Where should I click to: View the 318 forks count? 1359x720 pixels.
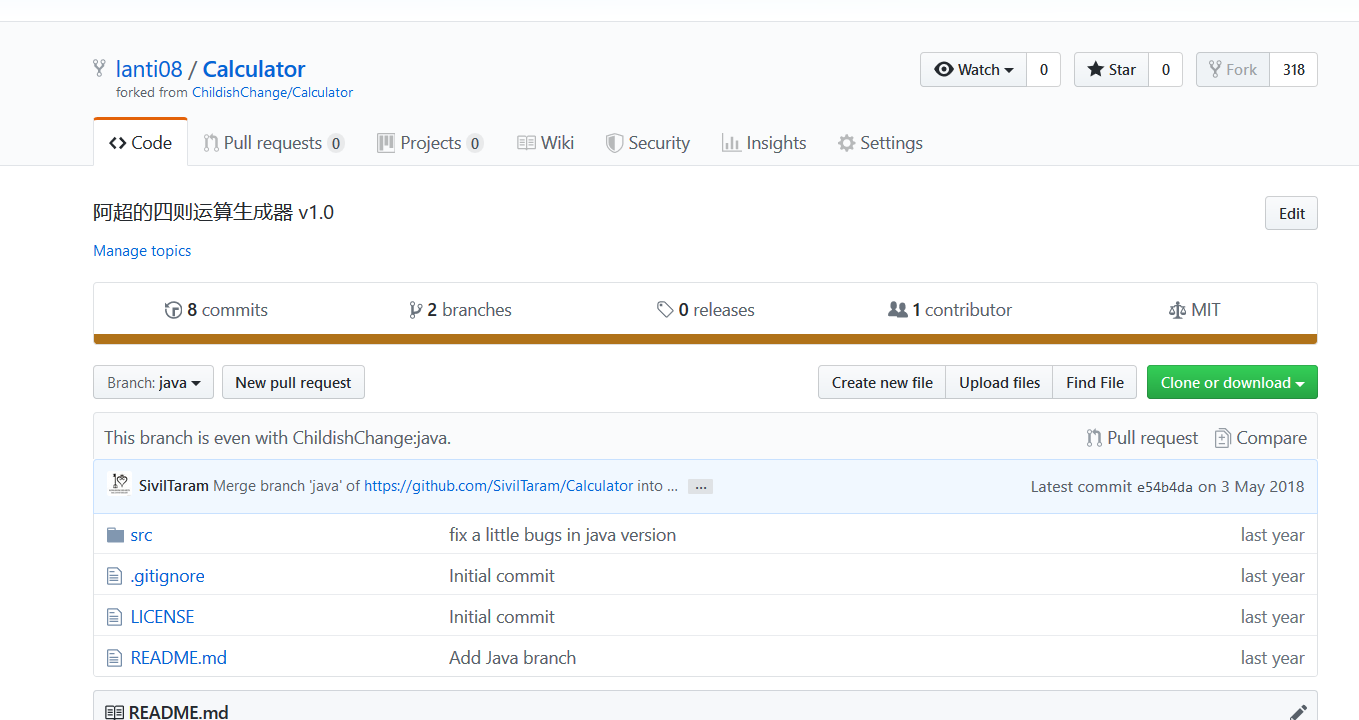point(1294,70)
